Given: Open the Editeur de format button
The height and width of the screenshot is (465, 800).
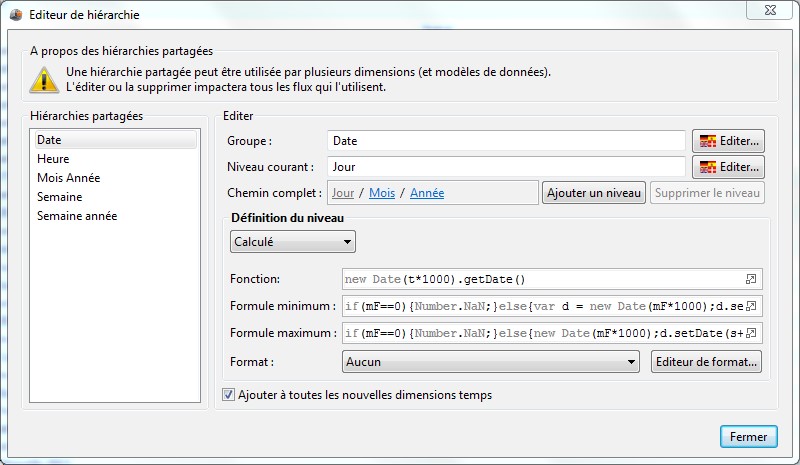Looking at the screenshot, I should tap(708, 361).
